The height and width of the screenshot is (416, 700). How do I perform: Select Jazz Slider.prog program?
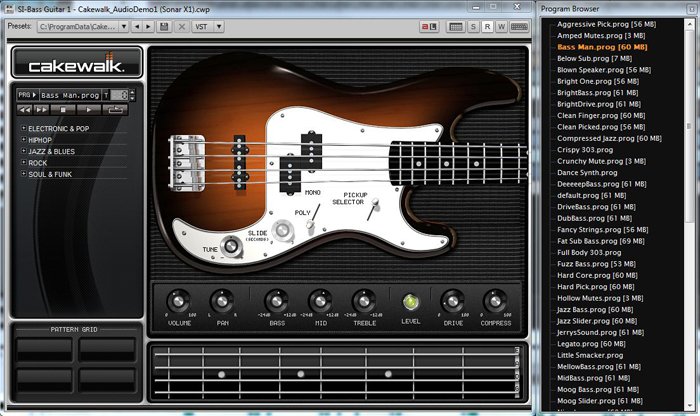click(597, 321)
